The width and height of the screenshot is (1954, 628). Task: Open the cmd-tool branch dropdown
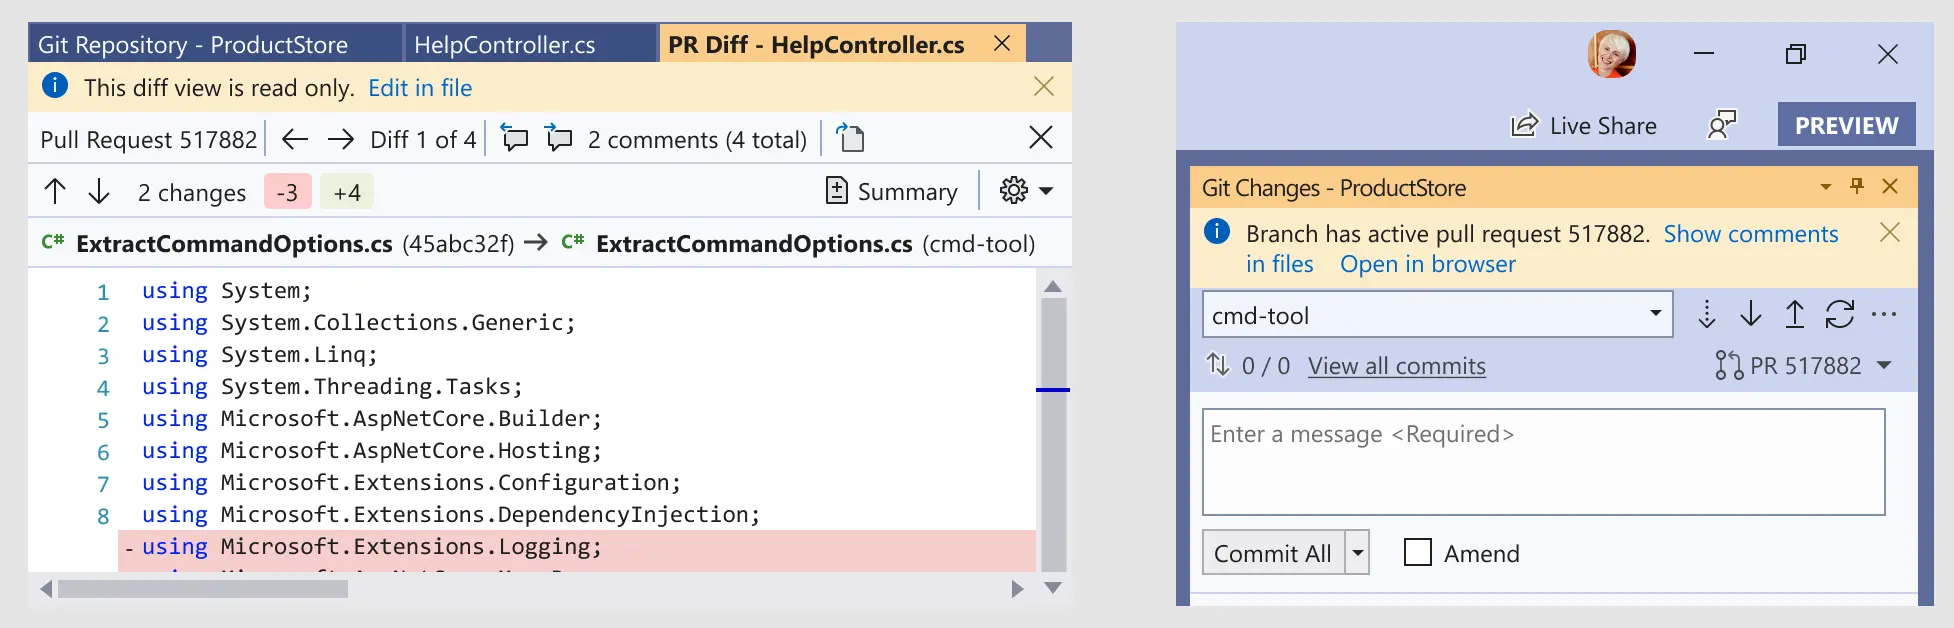tap(1655, 315)
